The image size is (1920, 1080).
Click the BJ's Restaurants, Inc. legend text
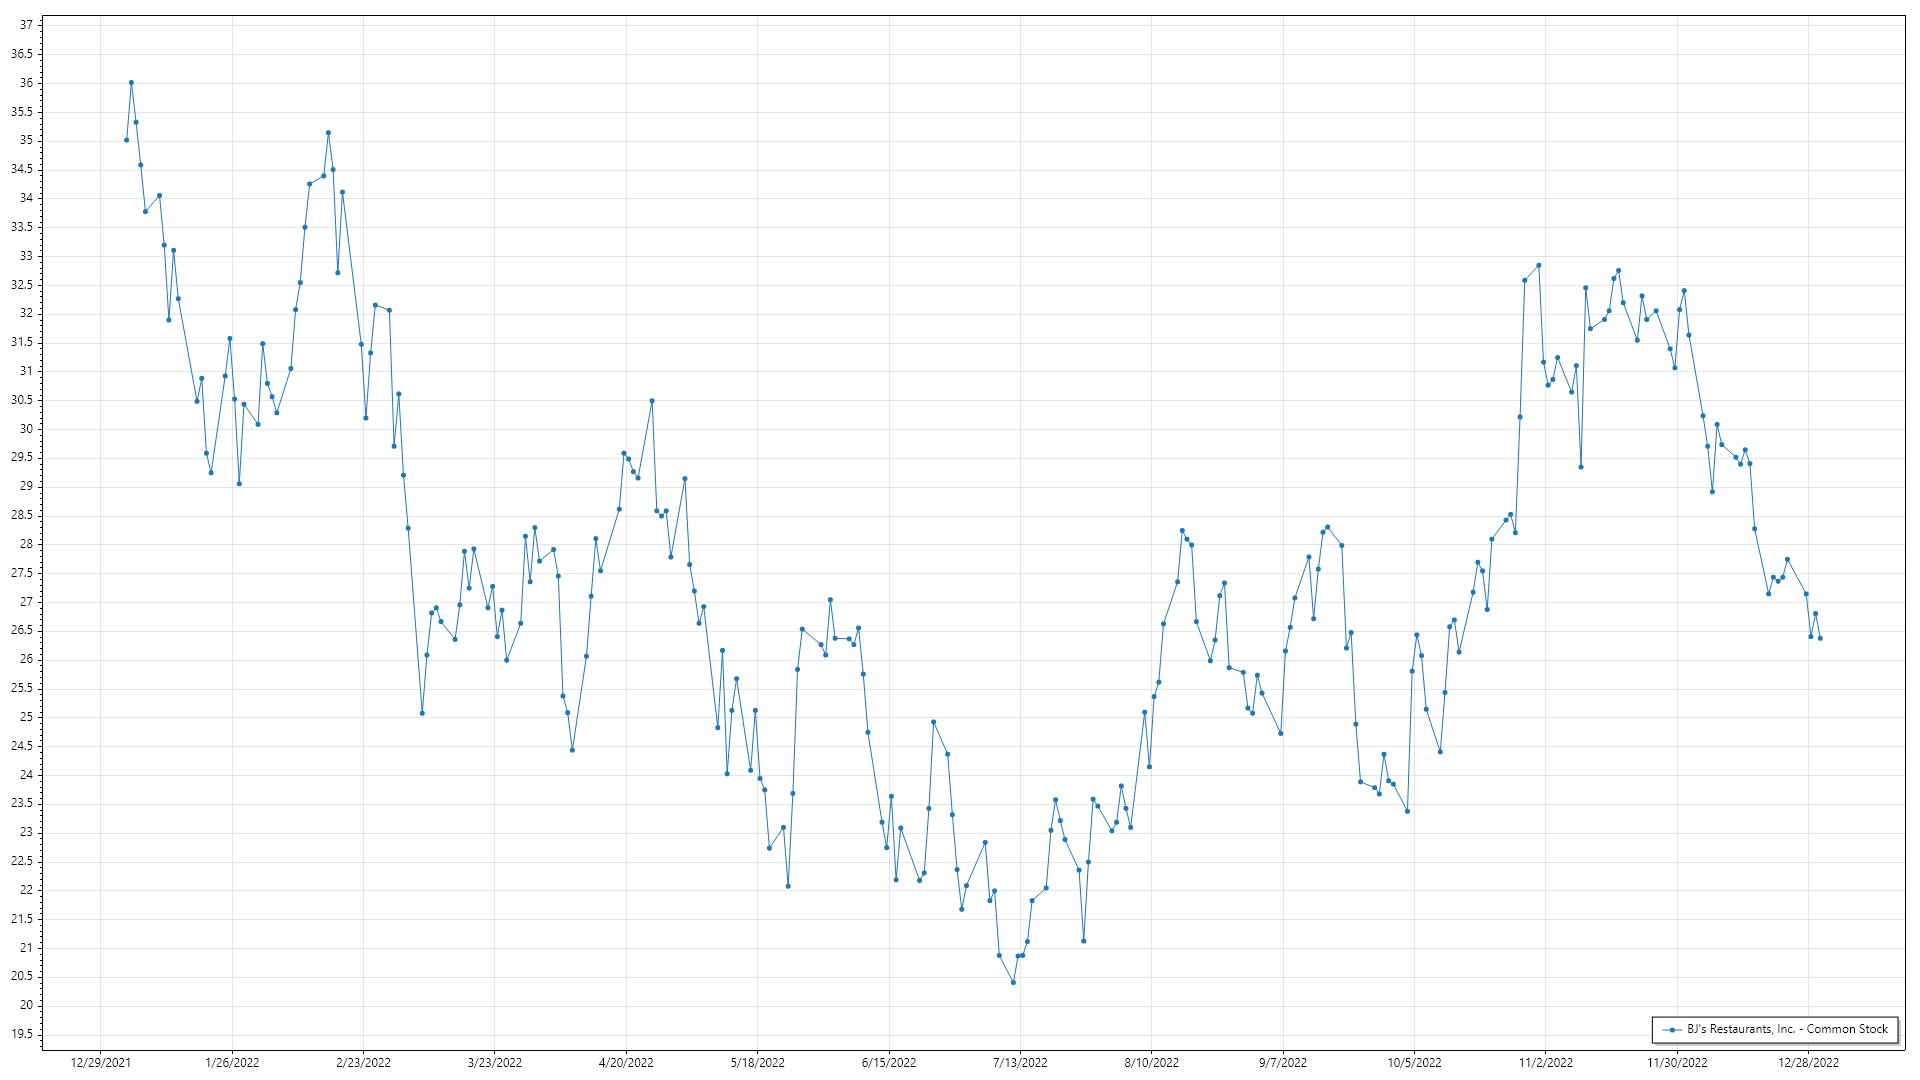coord(1787,1029)
